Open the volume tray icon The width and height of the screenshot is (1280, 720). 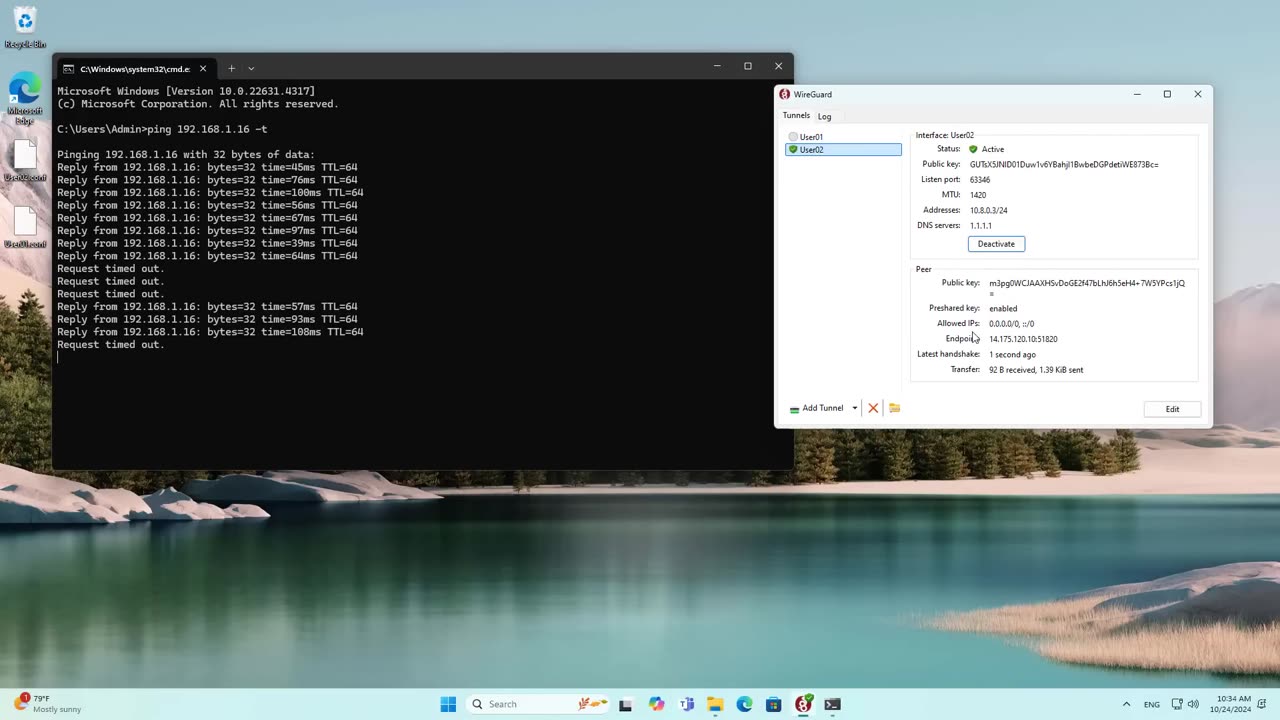pyautogui.click(x=1193, y=704)
